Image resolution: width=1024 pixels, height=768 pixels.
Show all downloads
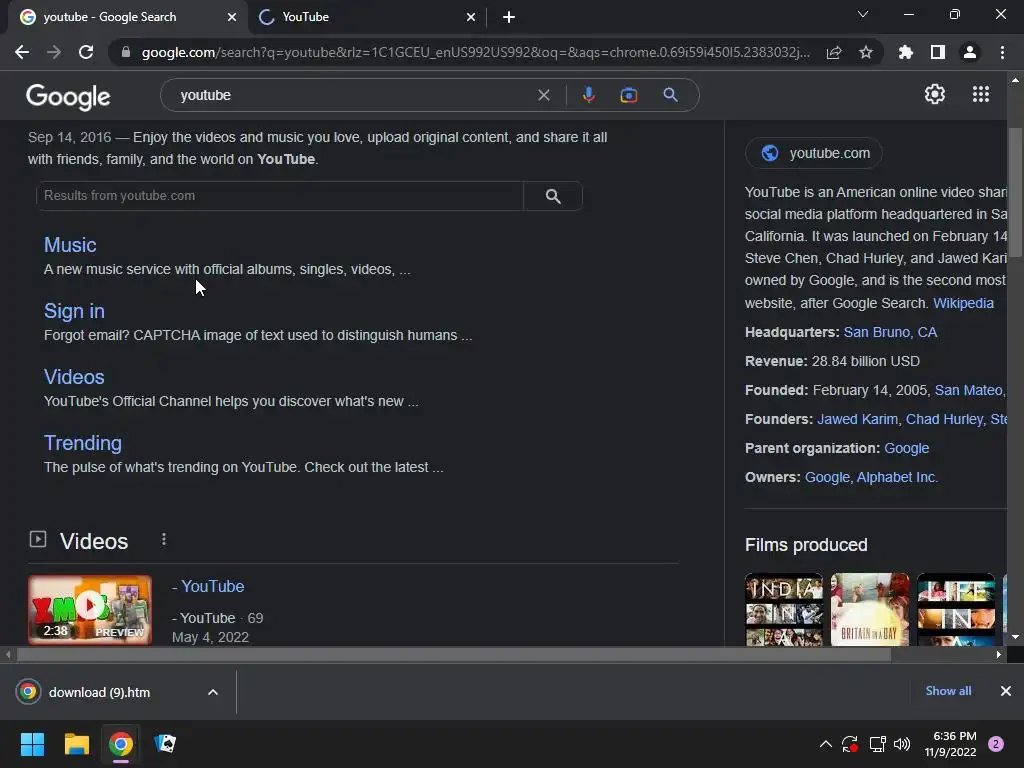click(x=948, y=691)
